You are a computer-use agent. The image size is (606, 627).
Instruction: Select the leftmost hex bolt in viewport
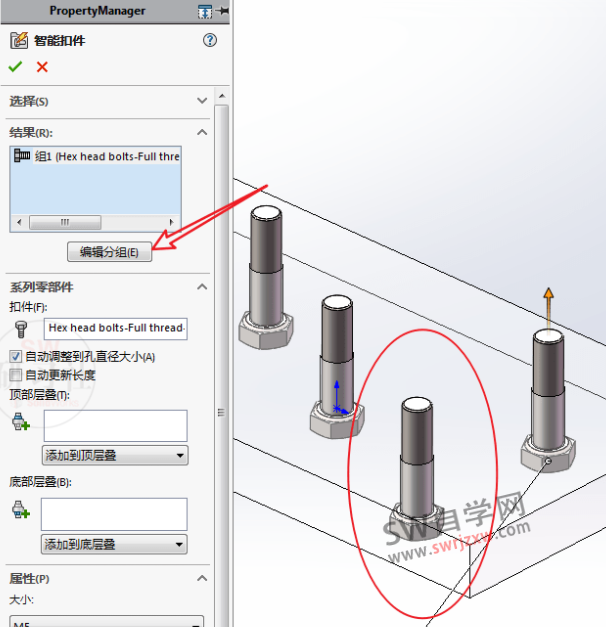pyautogui.click(x=266, y=277)
